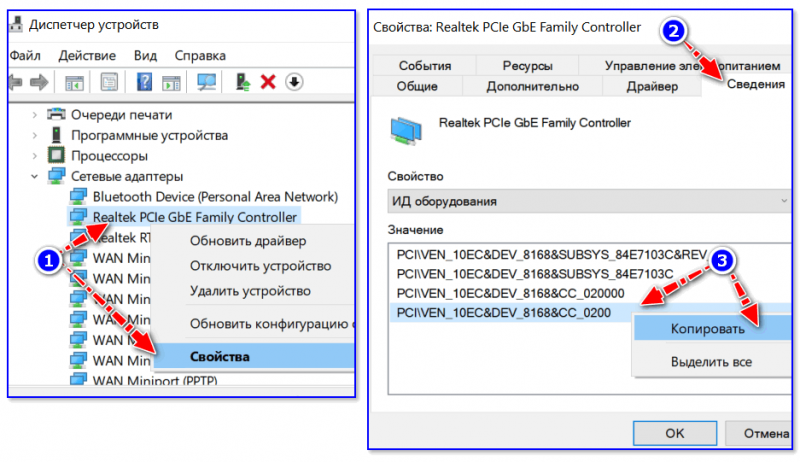Open the Справка menu
Viewport: 800px width, 462px height.
[x=200, y=55]
